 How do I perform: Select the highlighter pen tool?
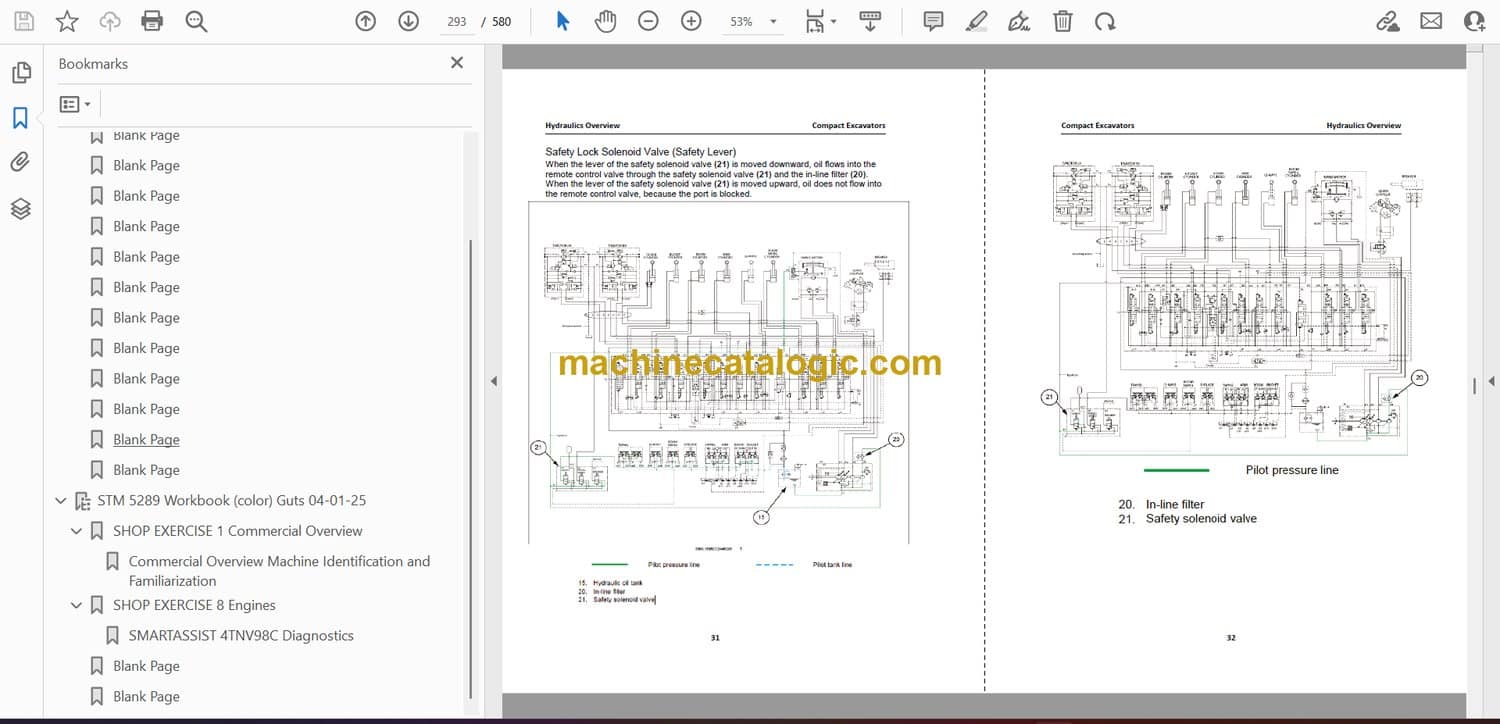pyautogui.click(x=977, y=21)
